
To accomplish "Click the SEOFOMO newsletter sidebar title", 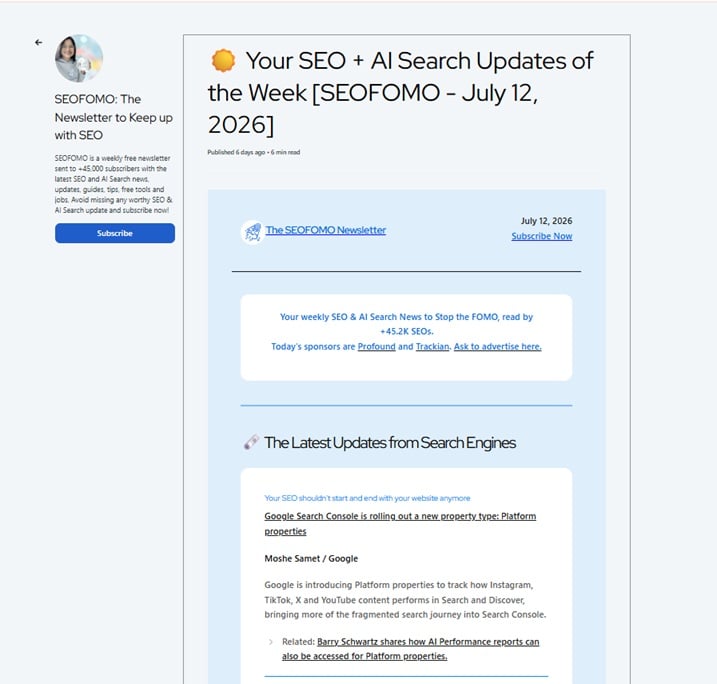I will (113, 117).
